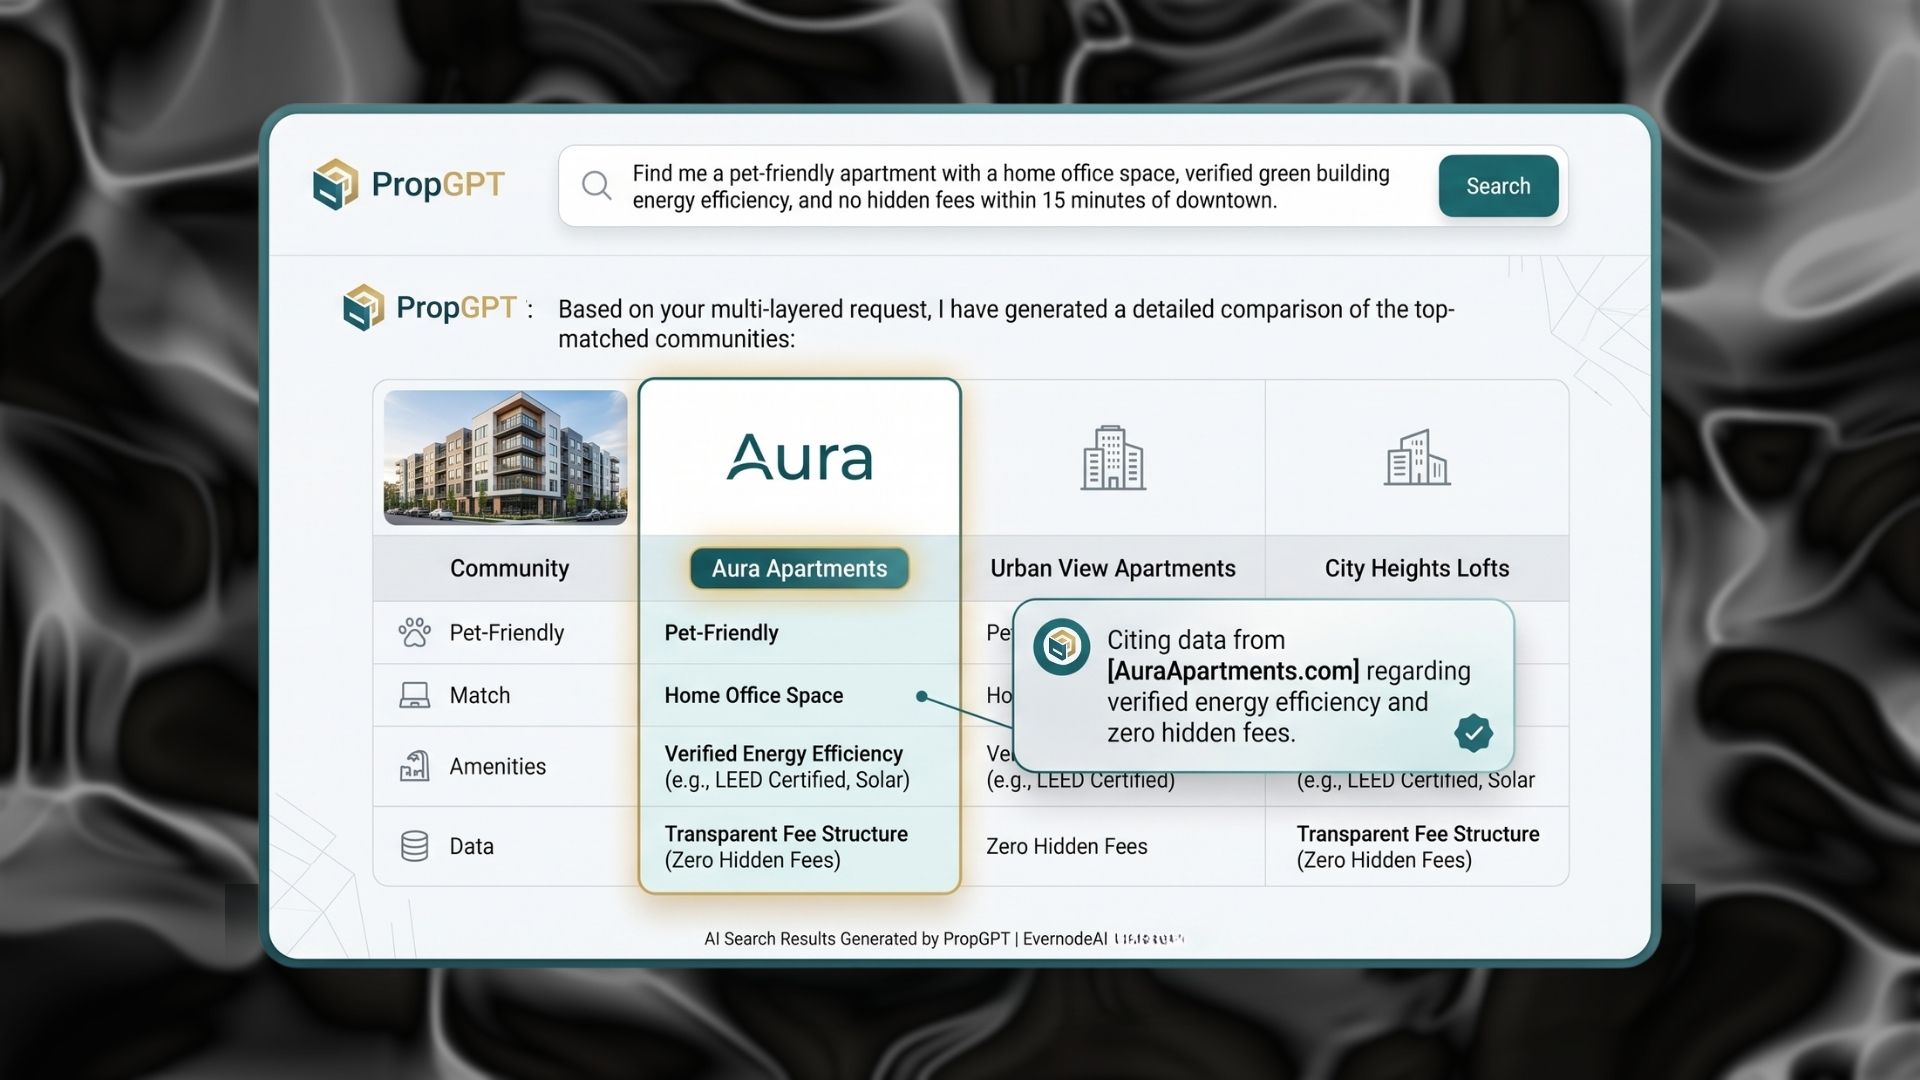Click the City Heights Lofts building icon
1920x1080 pixels.
click(x=1417, y=458)
